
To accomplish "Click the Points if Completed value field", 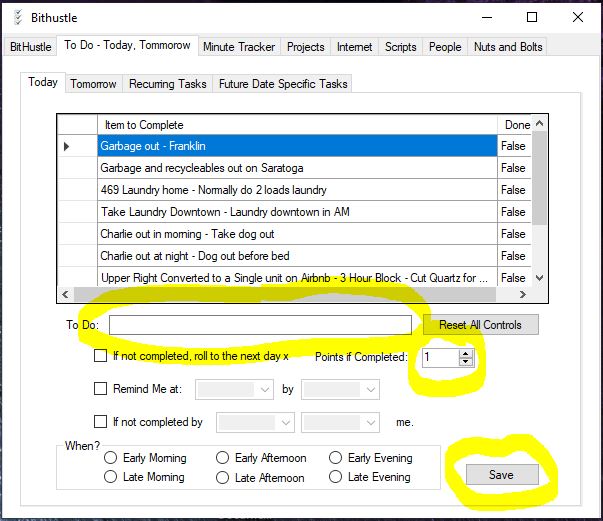I will pyautogui.click(x=440, y=358).
